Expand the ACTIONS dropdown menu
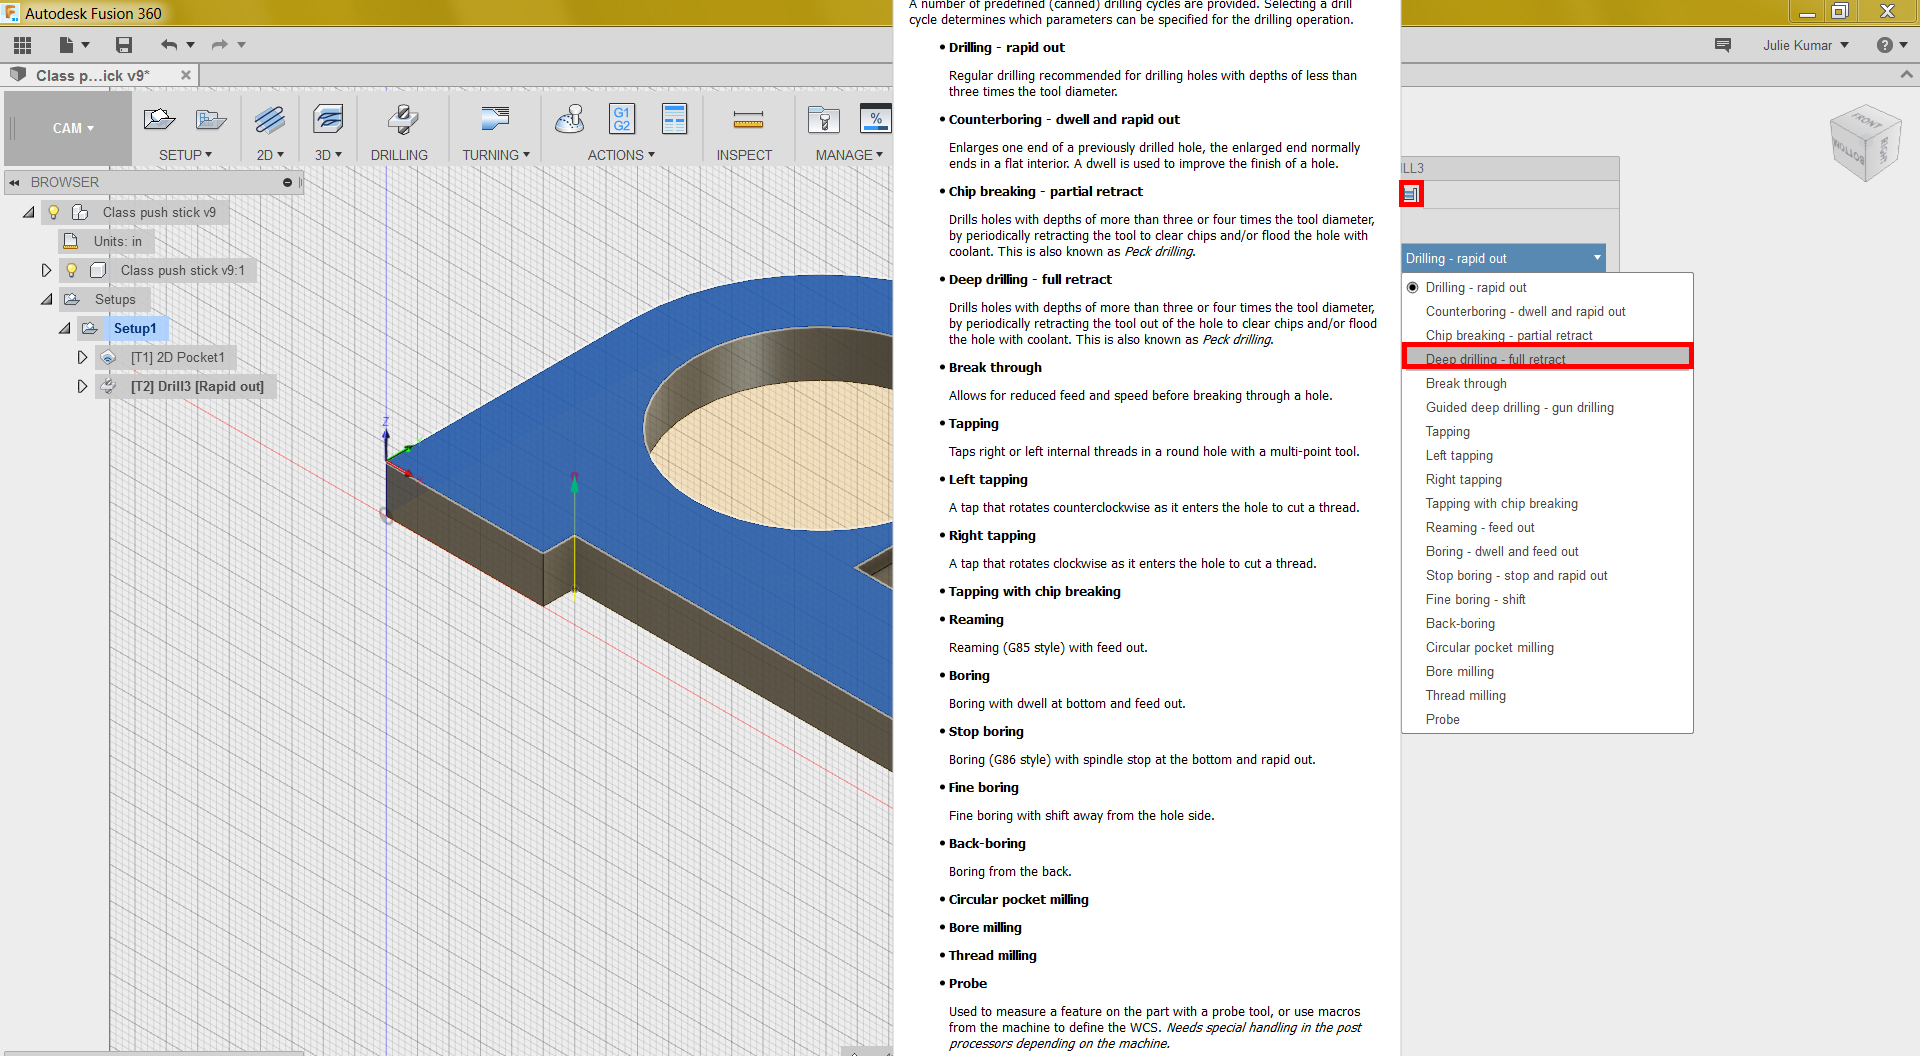The height and width of the screenshot is (1056, 1920). [621, 155]
